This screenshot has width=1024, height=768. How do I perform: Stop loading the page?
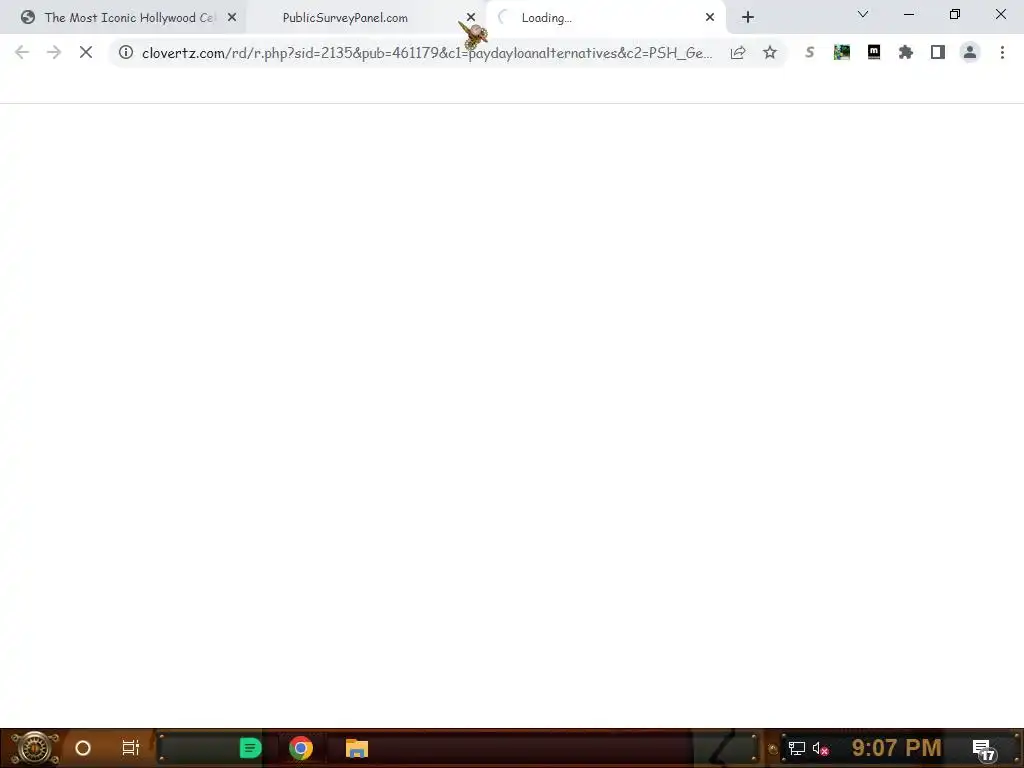[86, 52]
